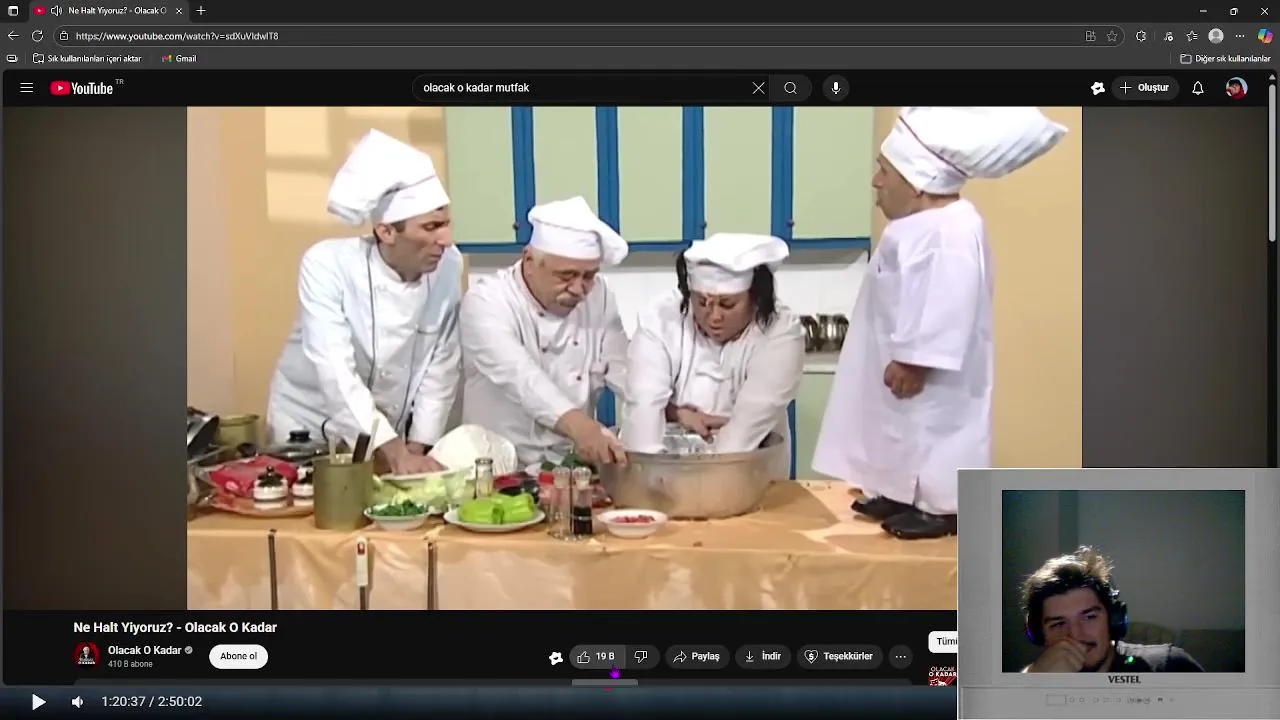Send thanks with Teşekkürler button
This screenshot has width=1280, height=720.
(840, 657)
